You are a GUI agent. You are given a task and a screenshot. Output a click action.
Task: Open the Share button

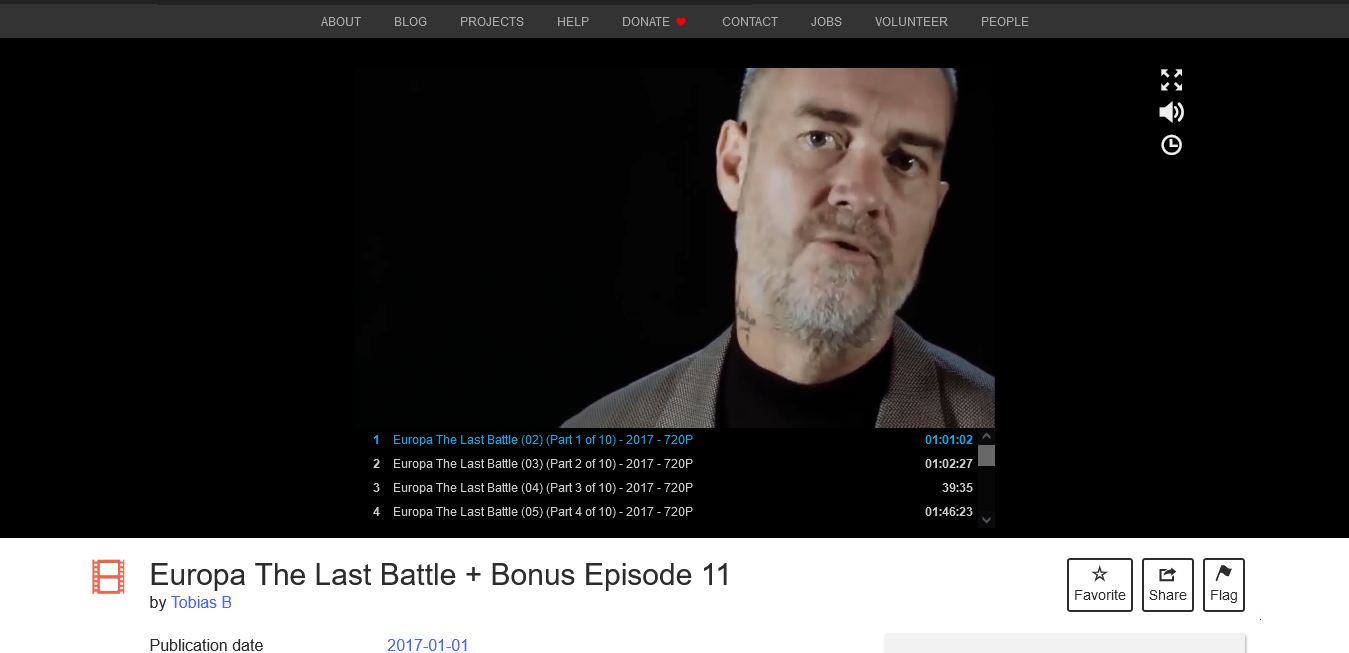(x=1168, y=584)
